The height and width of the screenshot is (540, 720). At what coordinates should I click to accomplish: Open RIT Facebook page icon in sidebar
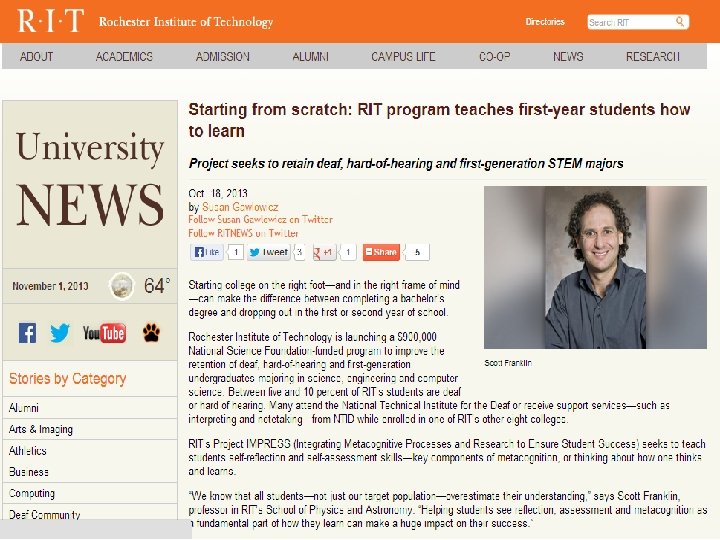tap(28, 333)
